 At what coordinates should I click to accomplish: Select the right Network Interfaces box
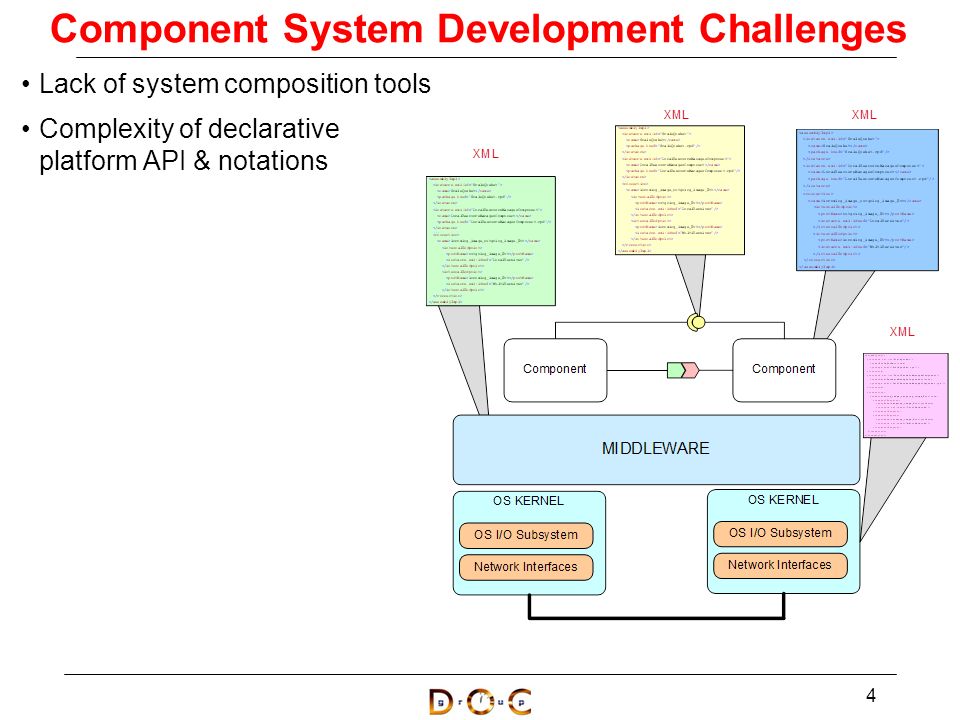[x=780, y=565]
